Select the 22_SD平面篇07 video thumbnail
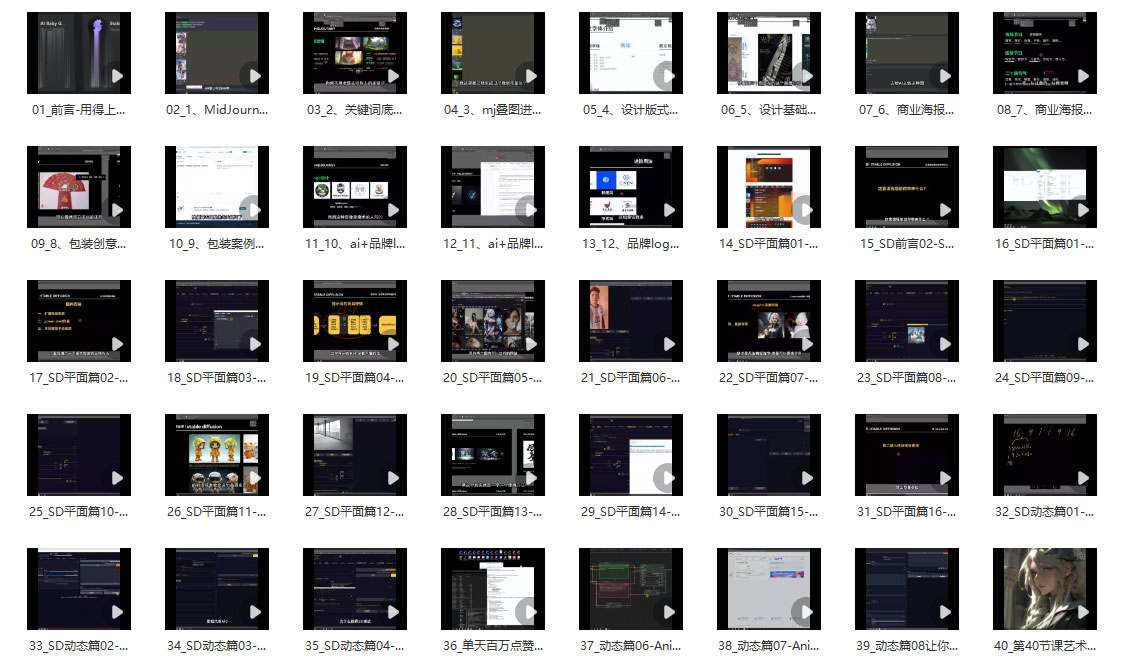Viewport: 1124px width, 670px height. coord(768,321)
